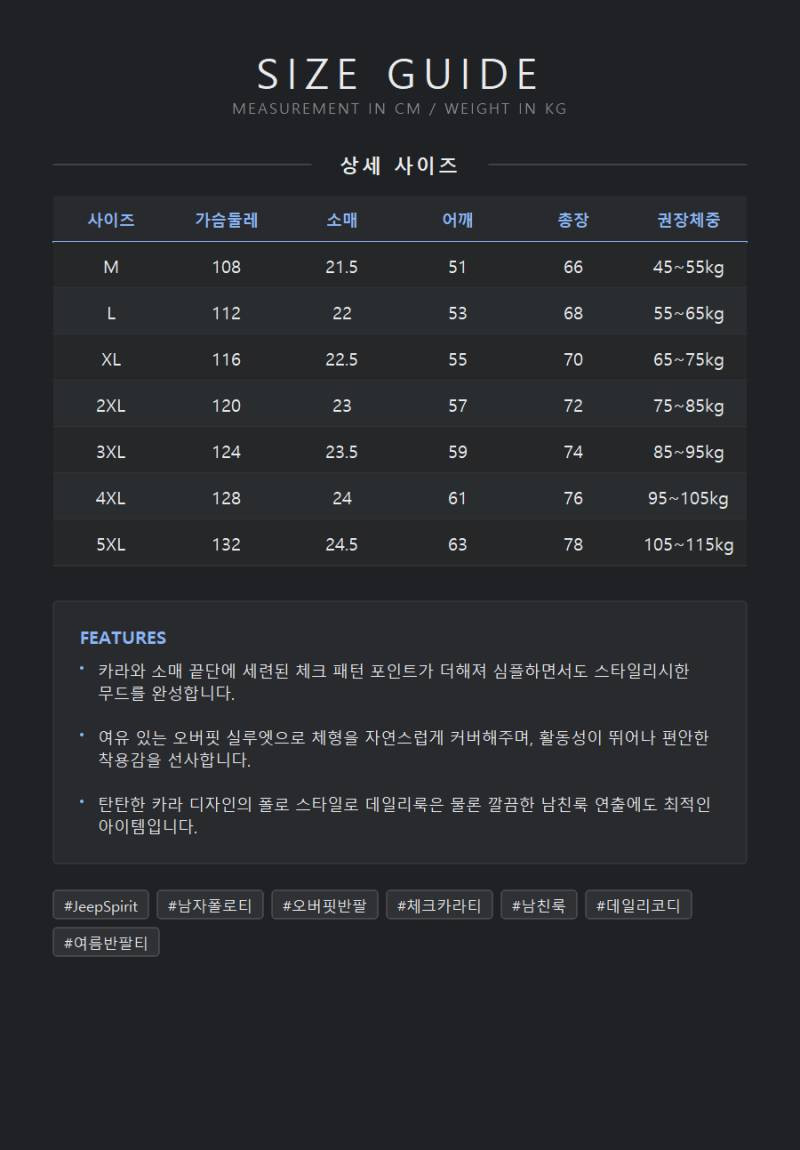
Task: Click the #남친룩 hashtag
Action: tap(539, 905)
